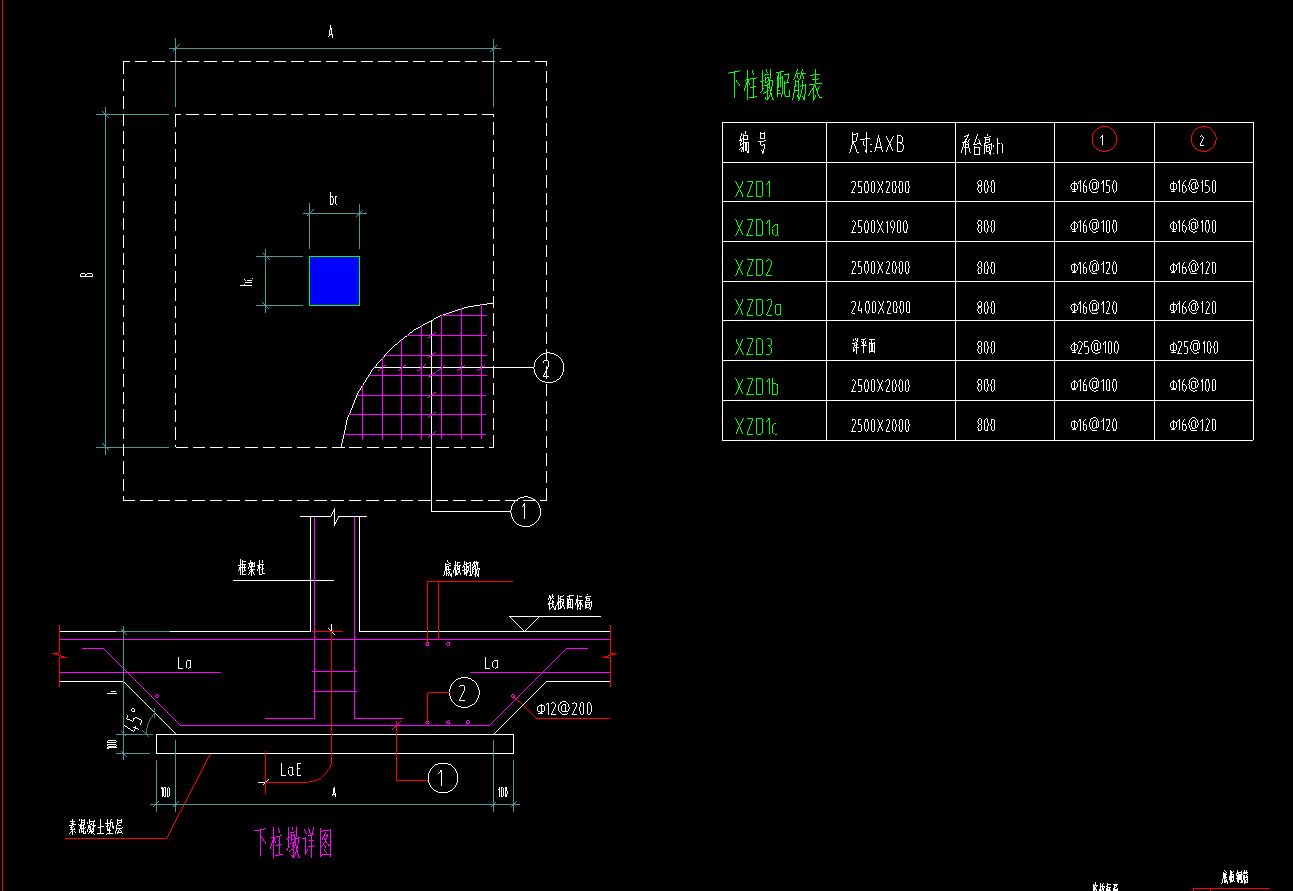Screen dimensions: 1293x891
Task: Click the A dimension label above plan view
Action: pos(330,33)
